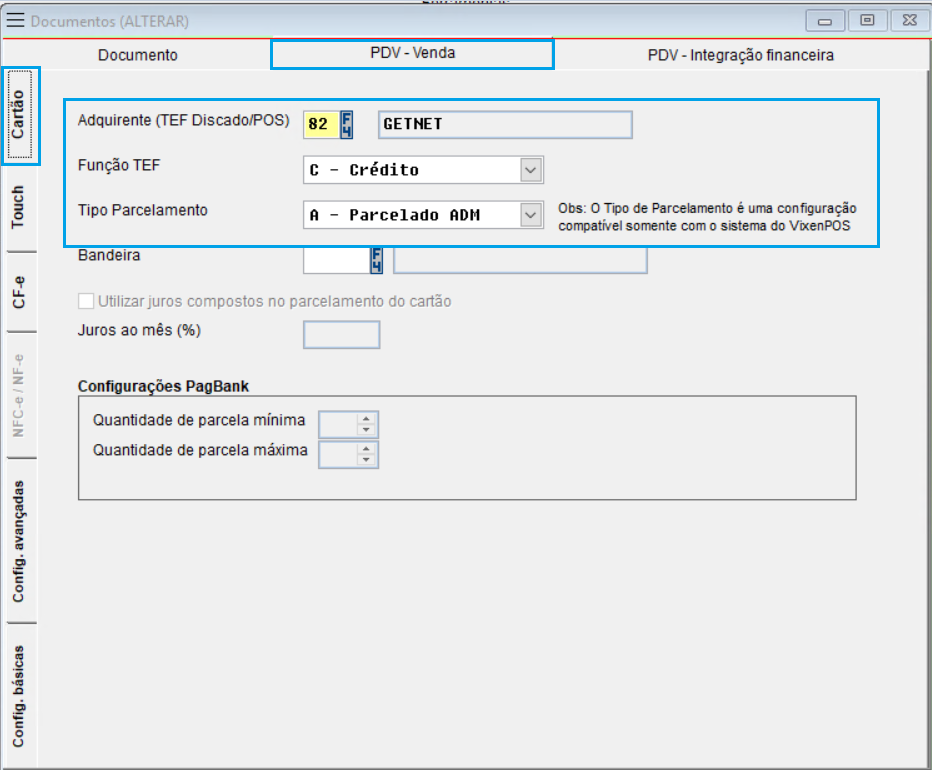The width and height of the screenshot is (932, 770).
Task: Click the Bandeira code input field
Action: point(336,260)
